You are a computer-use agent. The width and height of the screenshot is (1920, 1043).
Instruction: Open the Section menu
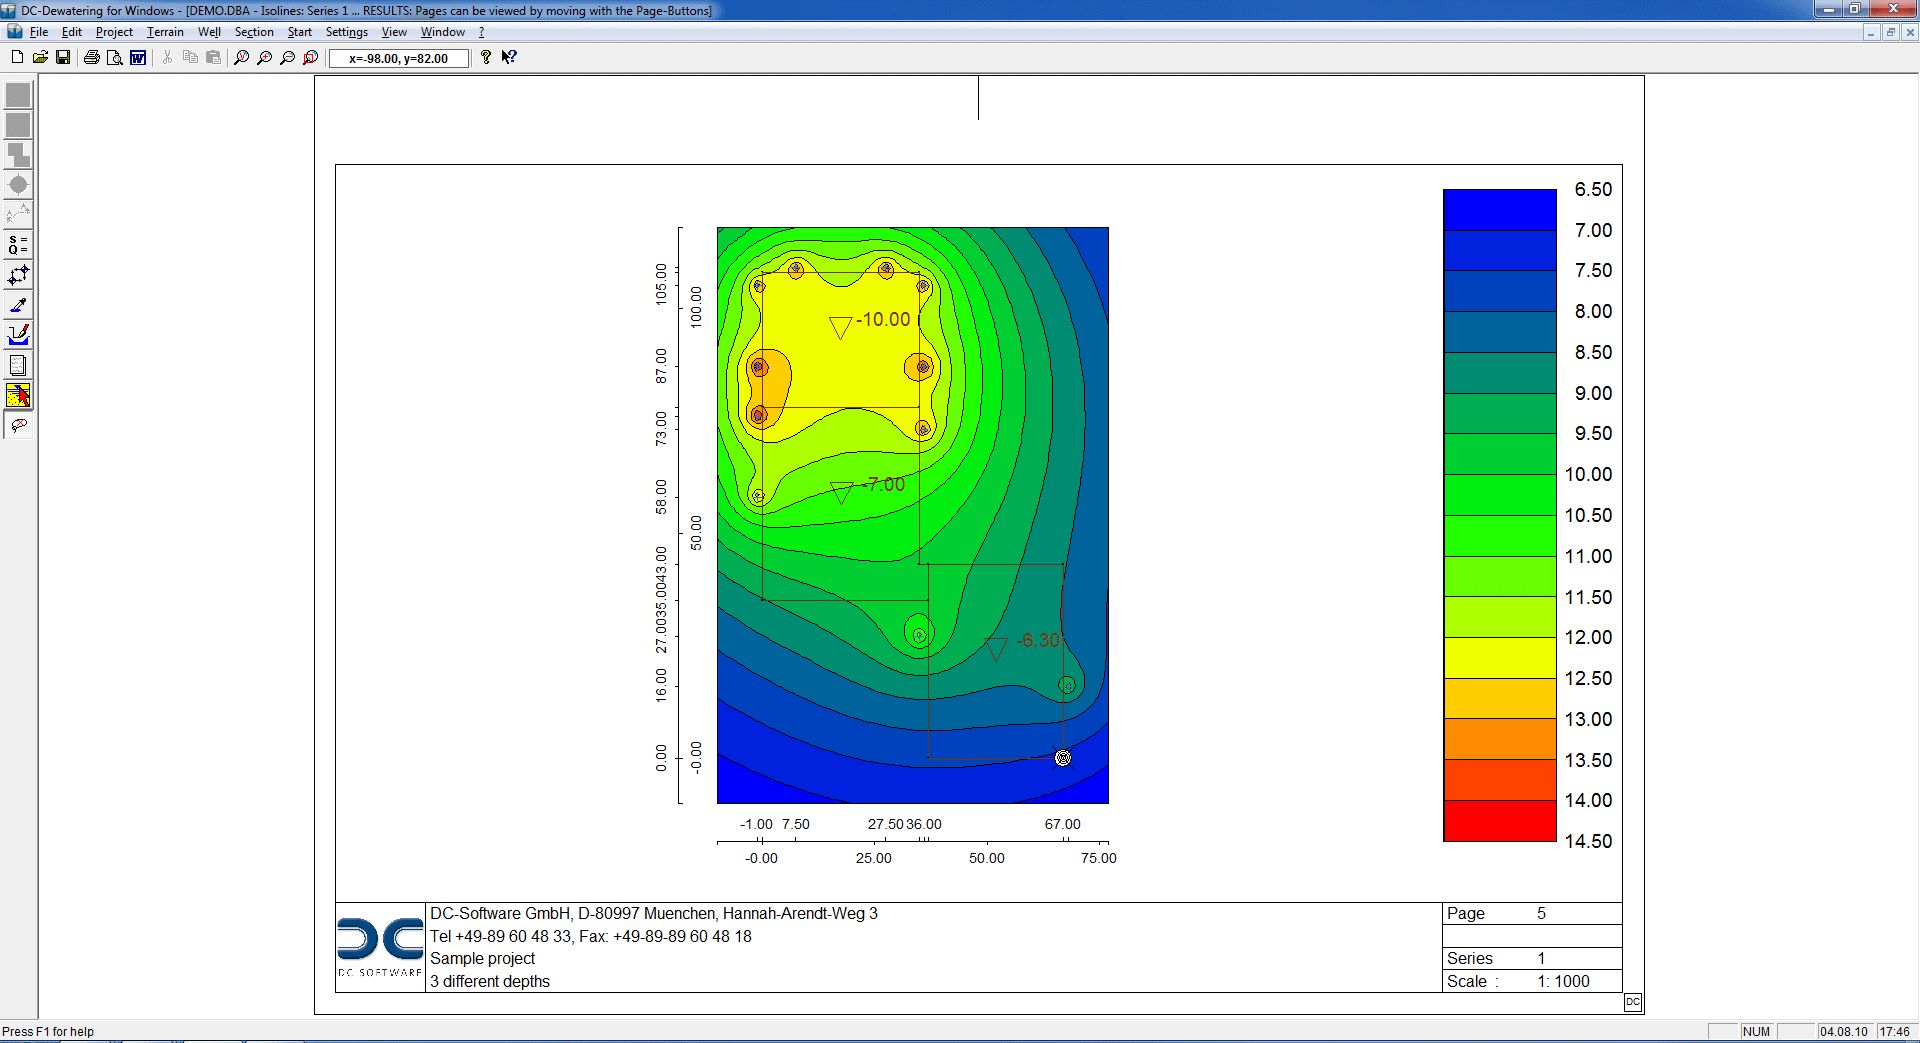pyautogui.click(x=254, y=32)
